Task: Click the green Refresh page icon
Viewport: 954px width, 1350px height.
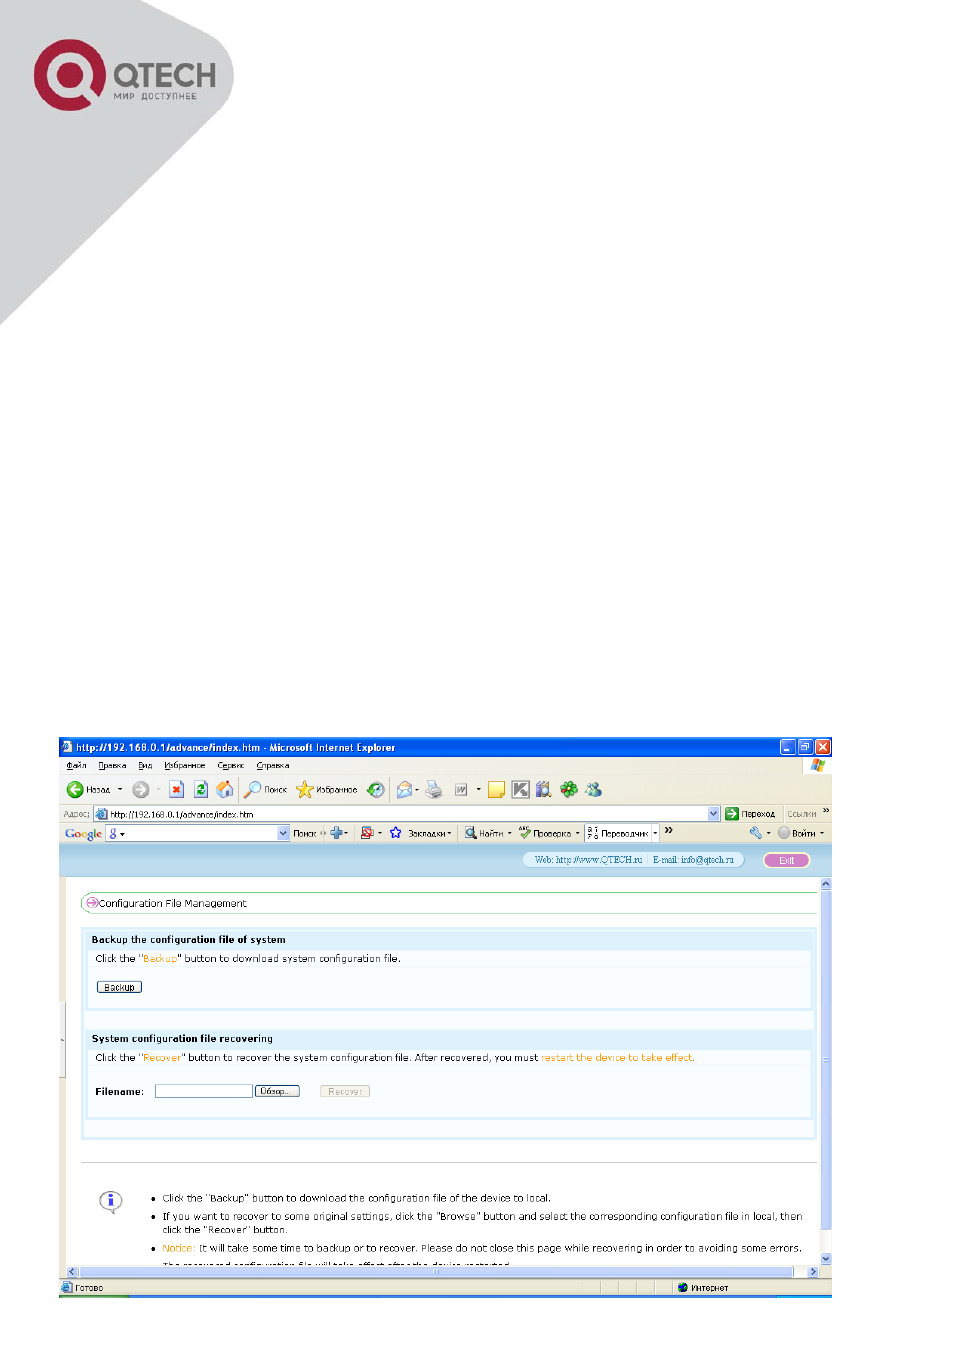Action: 200,789
